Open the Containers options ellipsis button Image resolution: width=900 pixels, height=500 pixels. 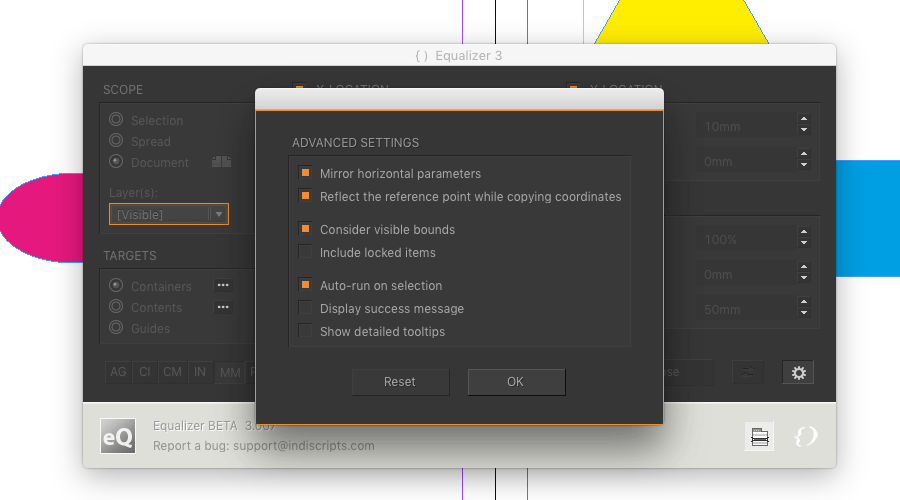[223, 286]
